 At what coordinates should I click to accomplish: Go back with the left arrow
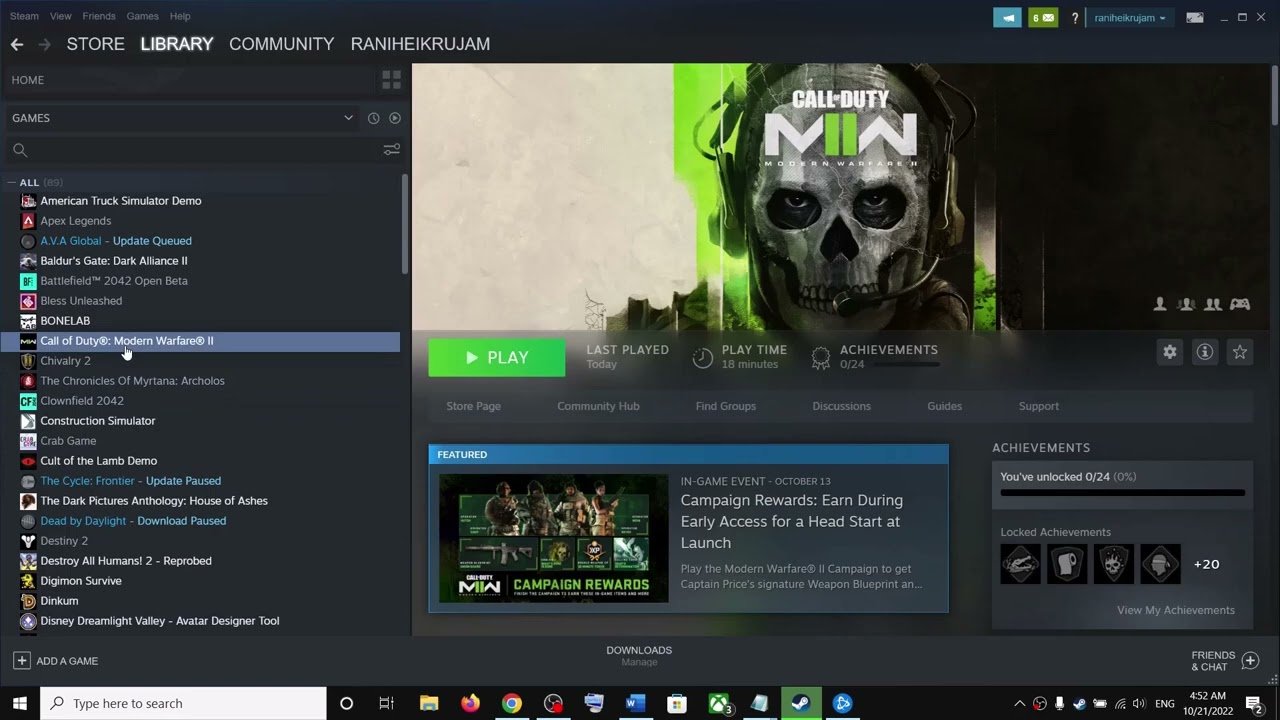pyautogui.click(x=17, y=44)
